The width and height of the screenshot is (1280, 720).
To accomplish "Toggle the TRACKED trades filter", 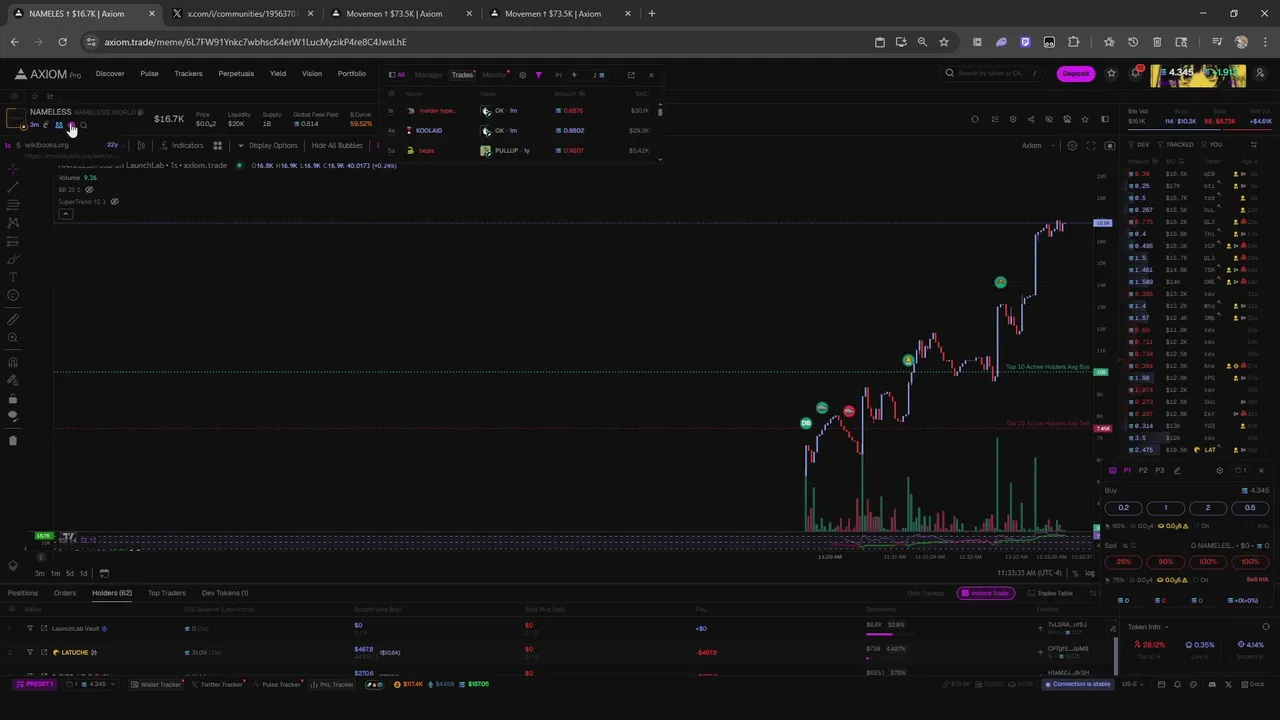I will click(x=1176, y=145).
